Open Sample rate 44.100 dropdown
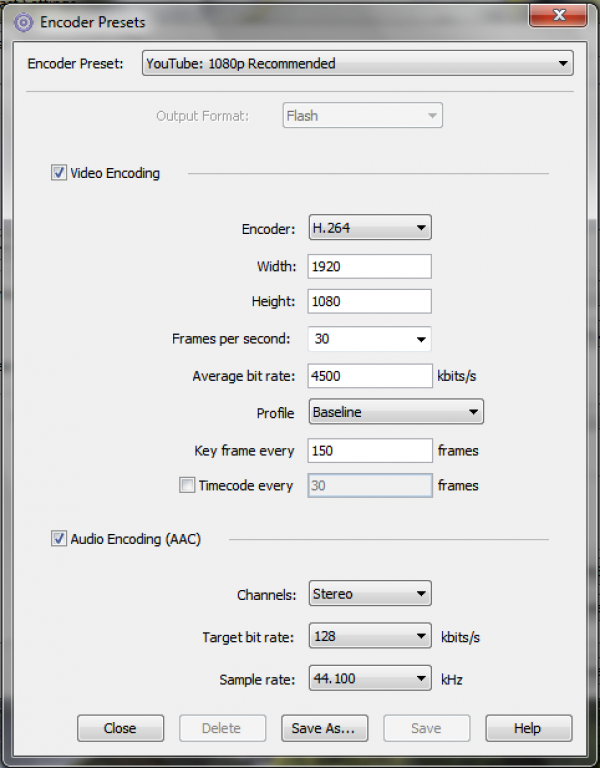This screenshot has width=600, height=768. (x=370, y=678)
